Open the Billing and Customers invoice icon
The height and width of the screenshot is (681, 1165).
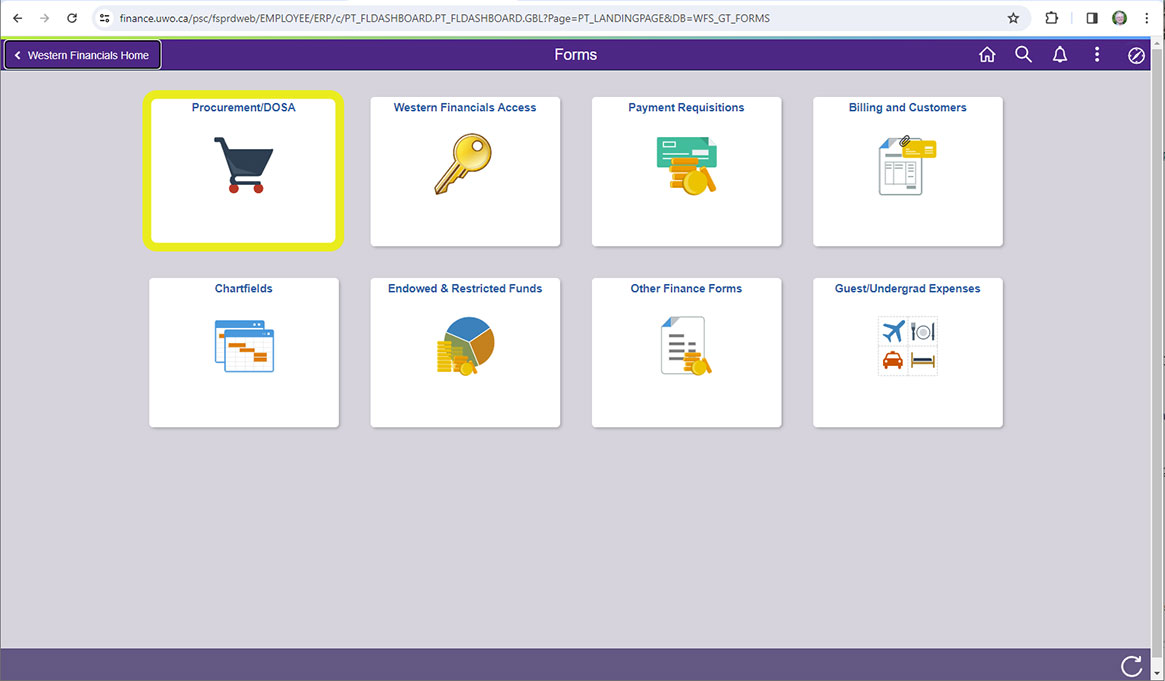[x=907, y=166]
